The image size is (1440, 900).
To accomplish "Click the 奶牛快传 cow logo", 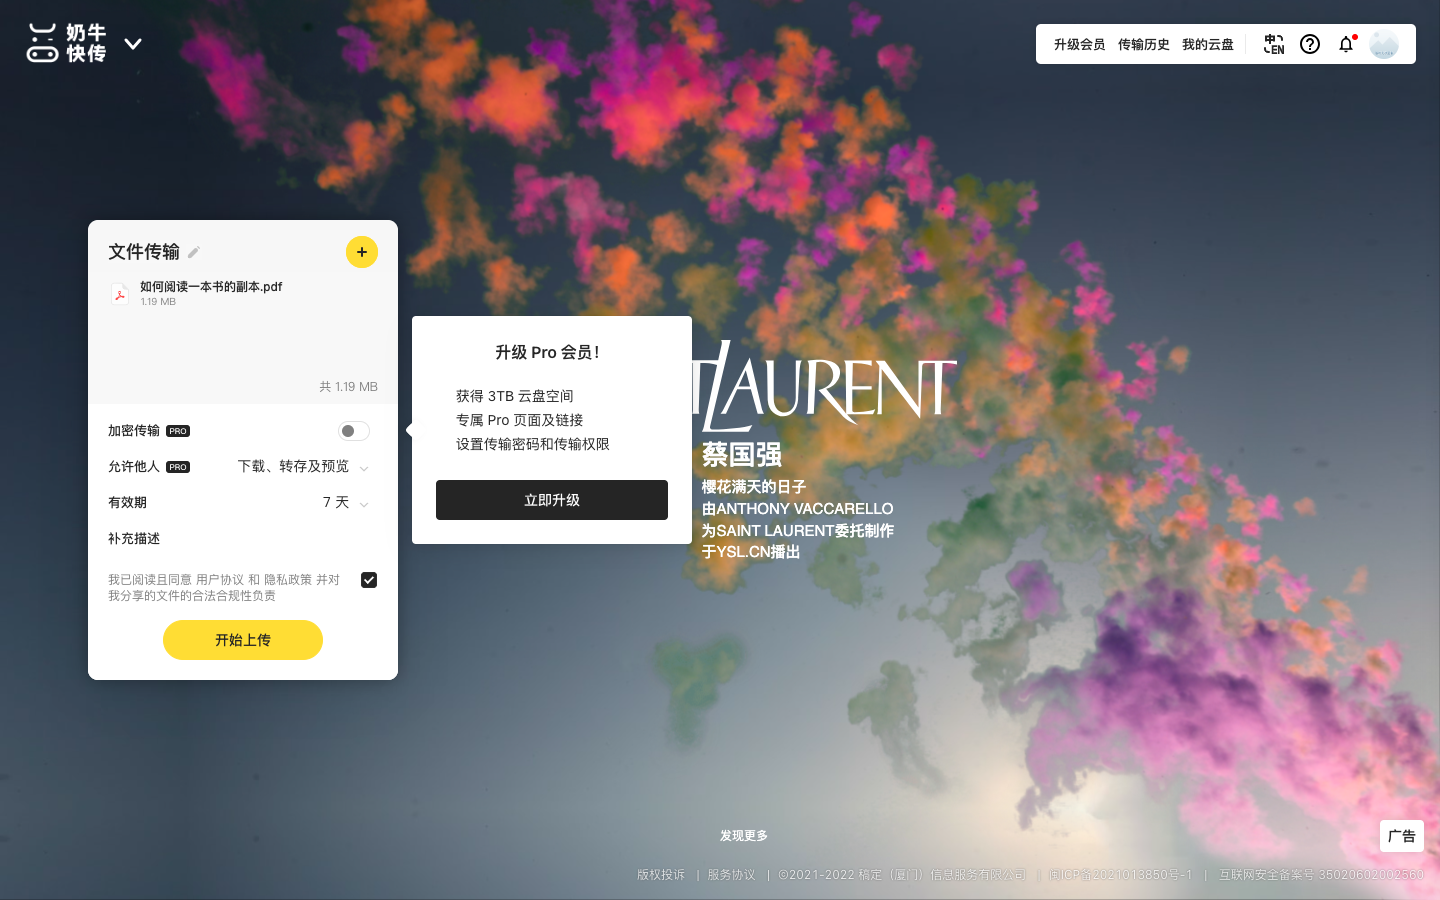I will click(x=66, y=43).
